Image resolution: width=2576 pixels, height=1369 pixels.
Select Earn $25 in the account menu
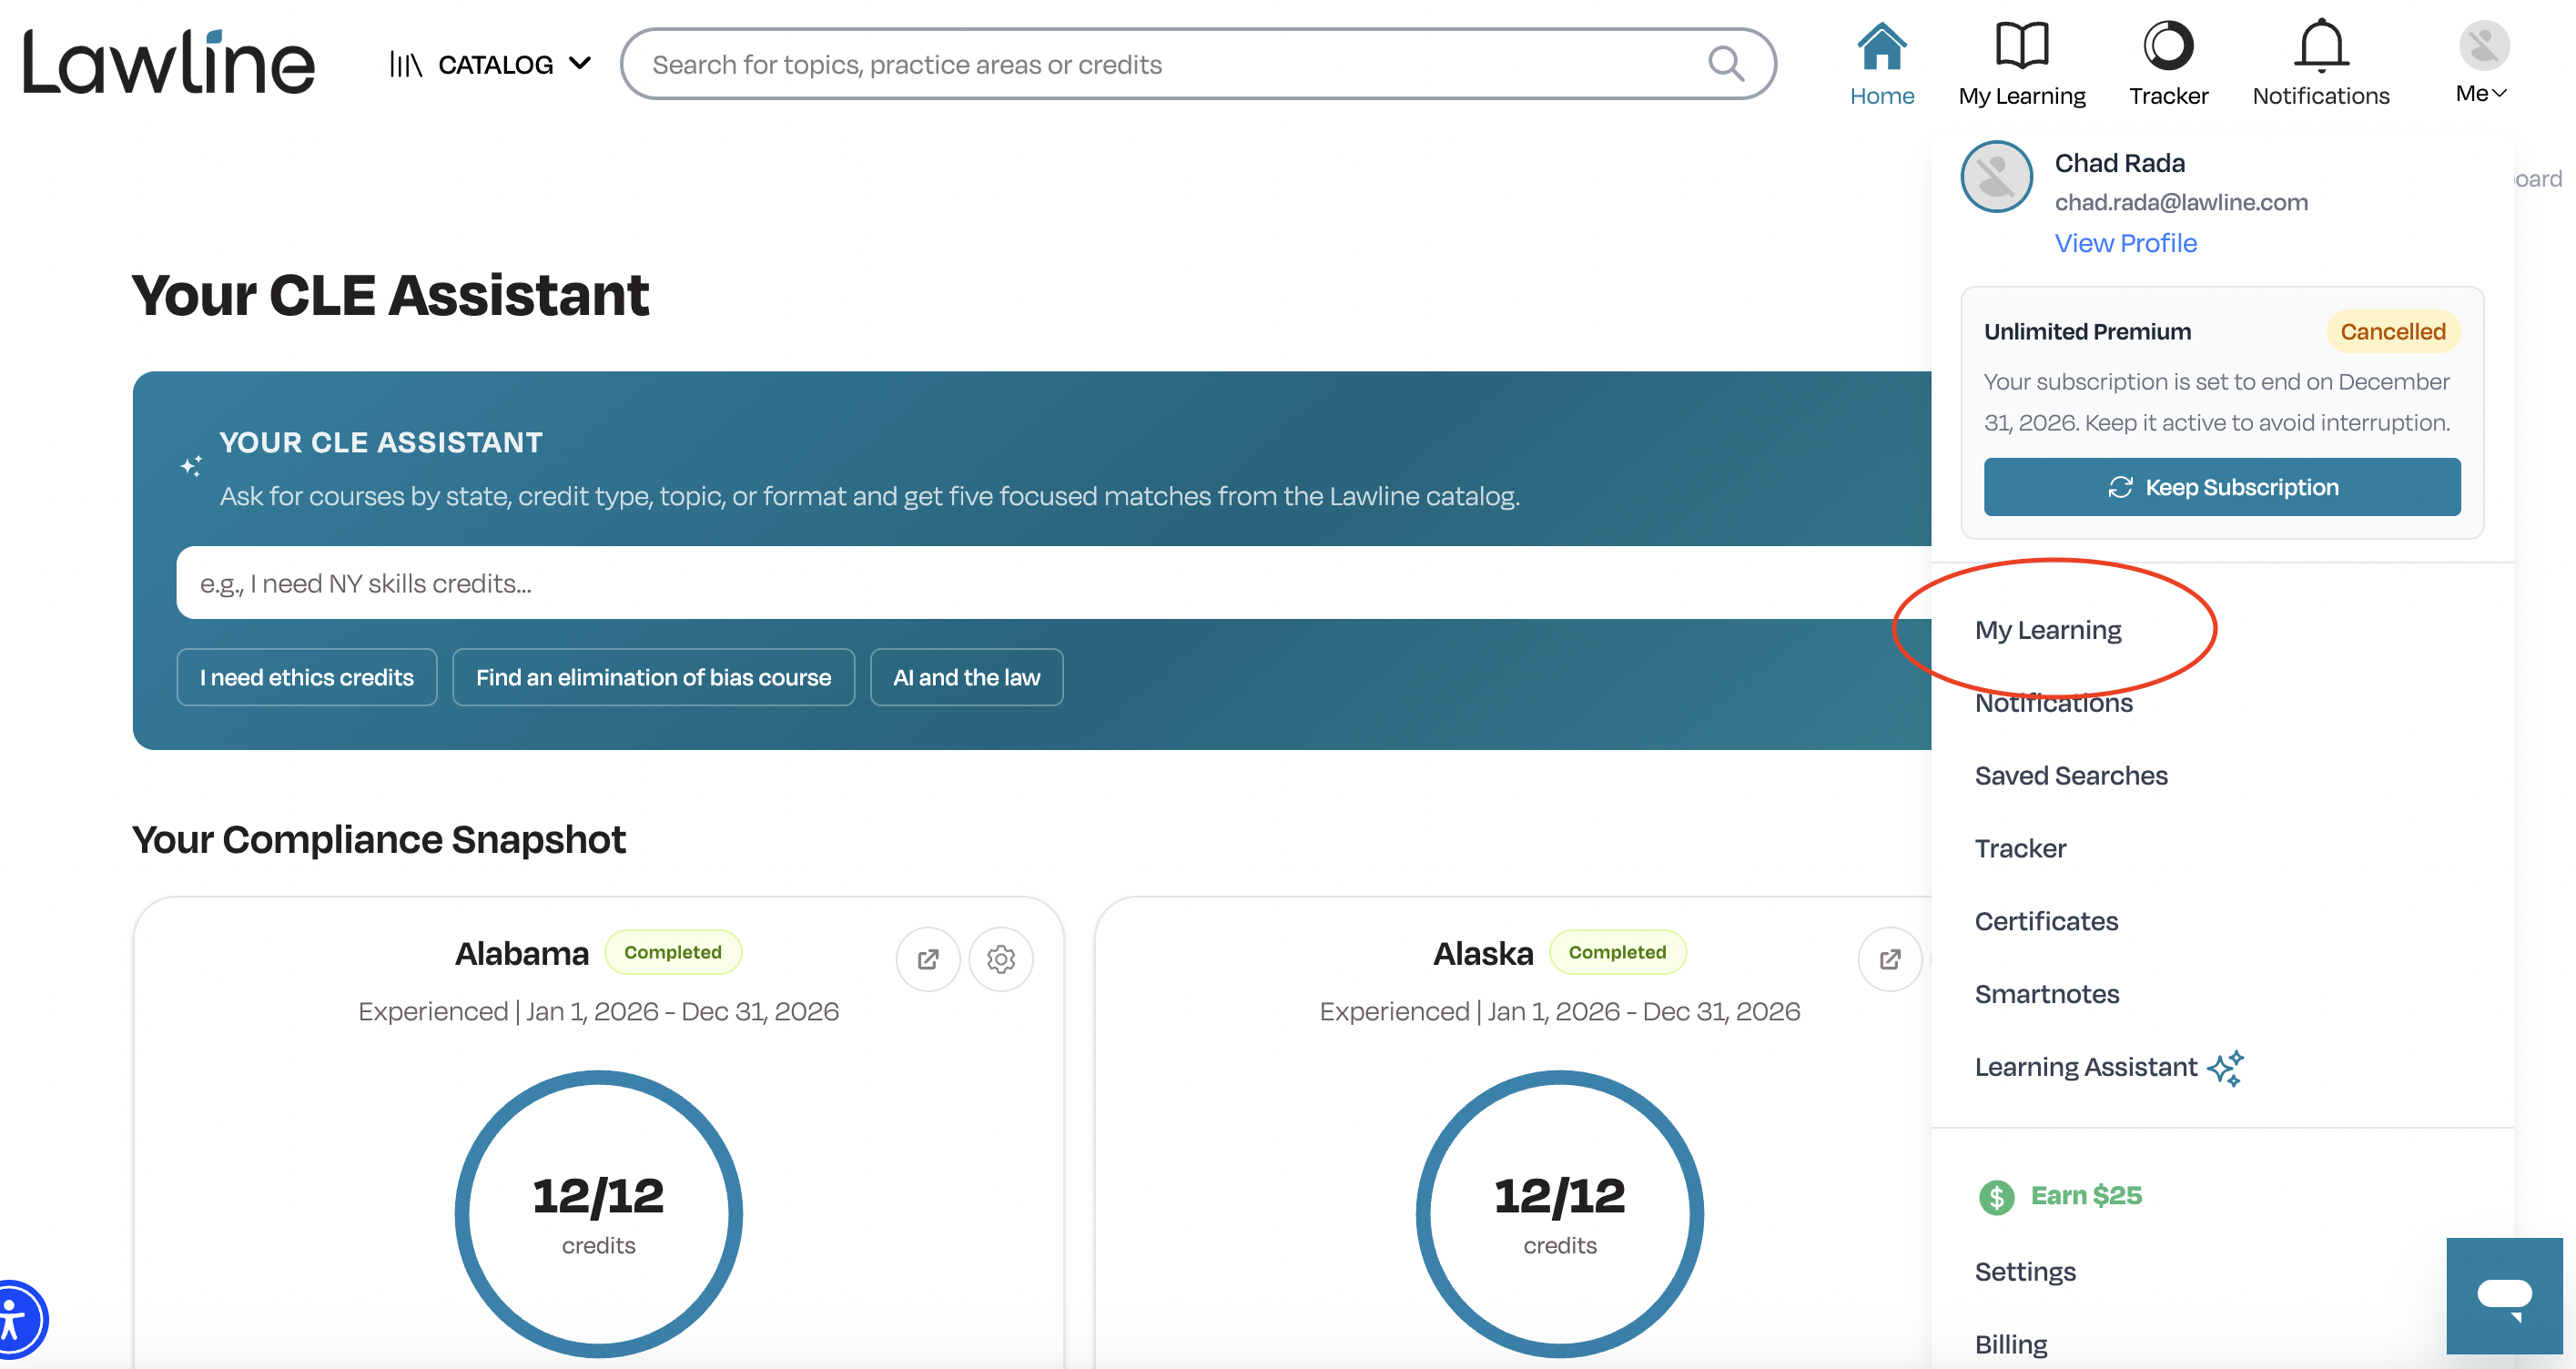(2060, 1196)
